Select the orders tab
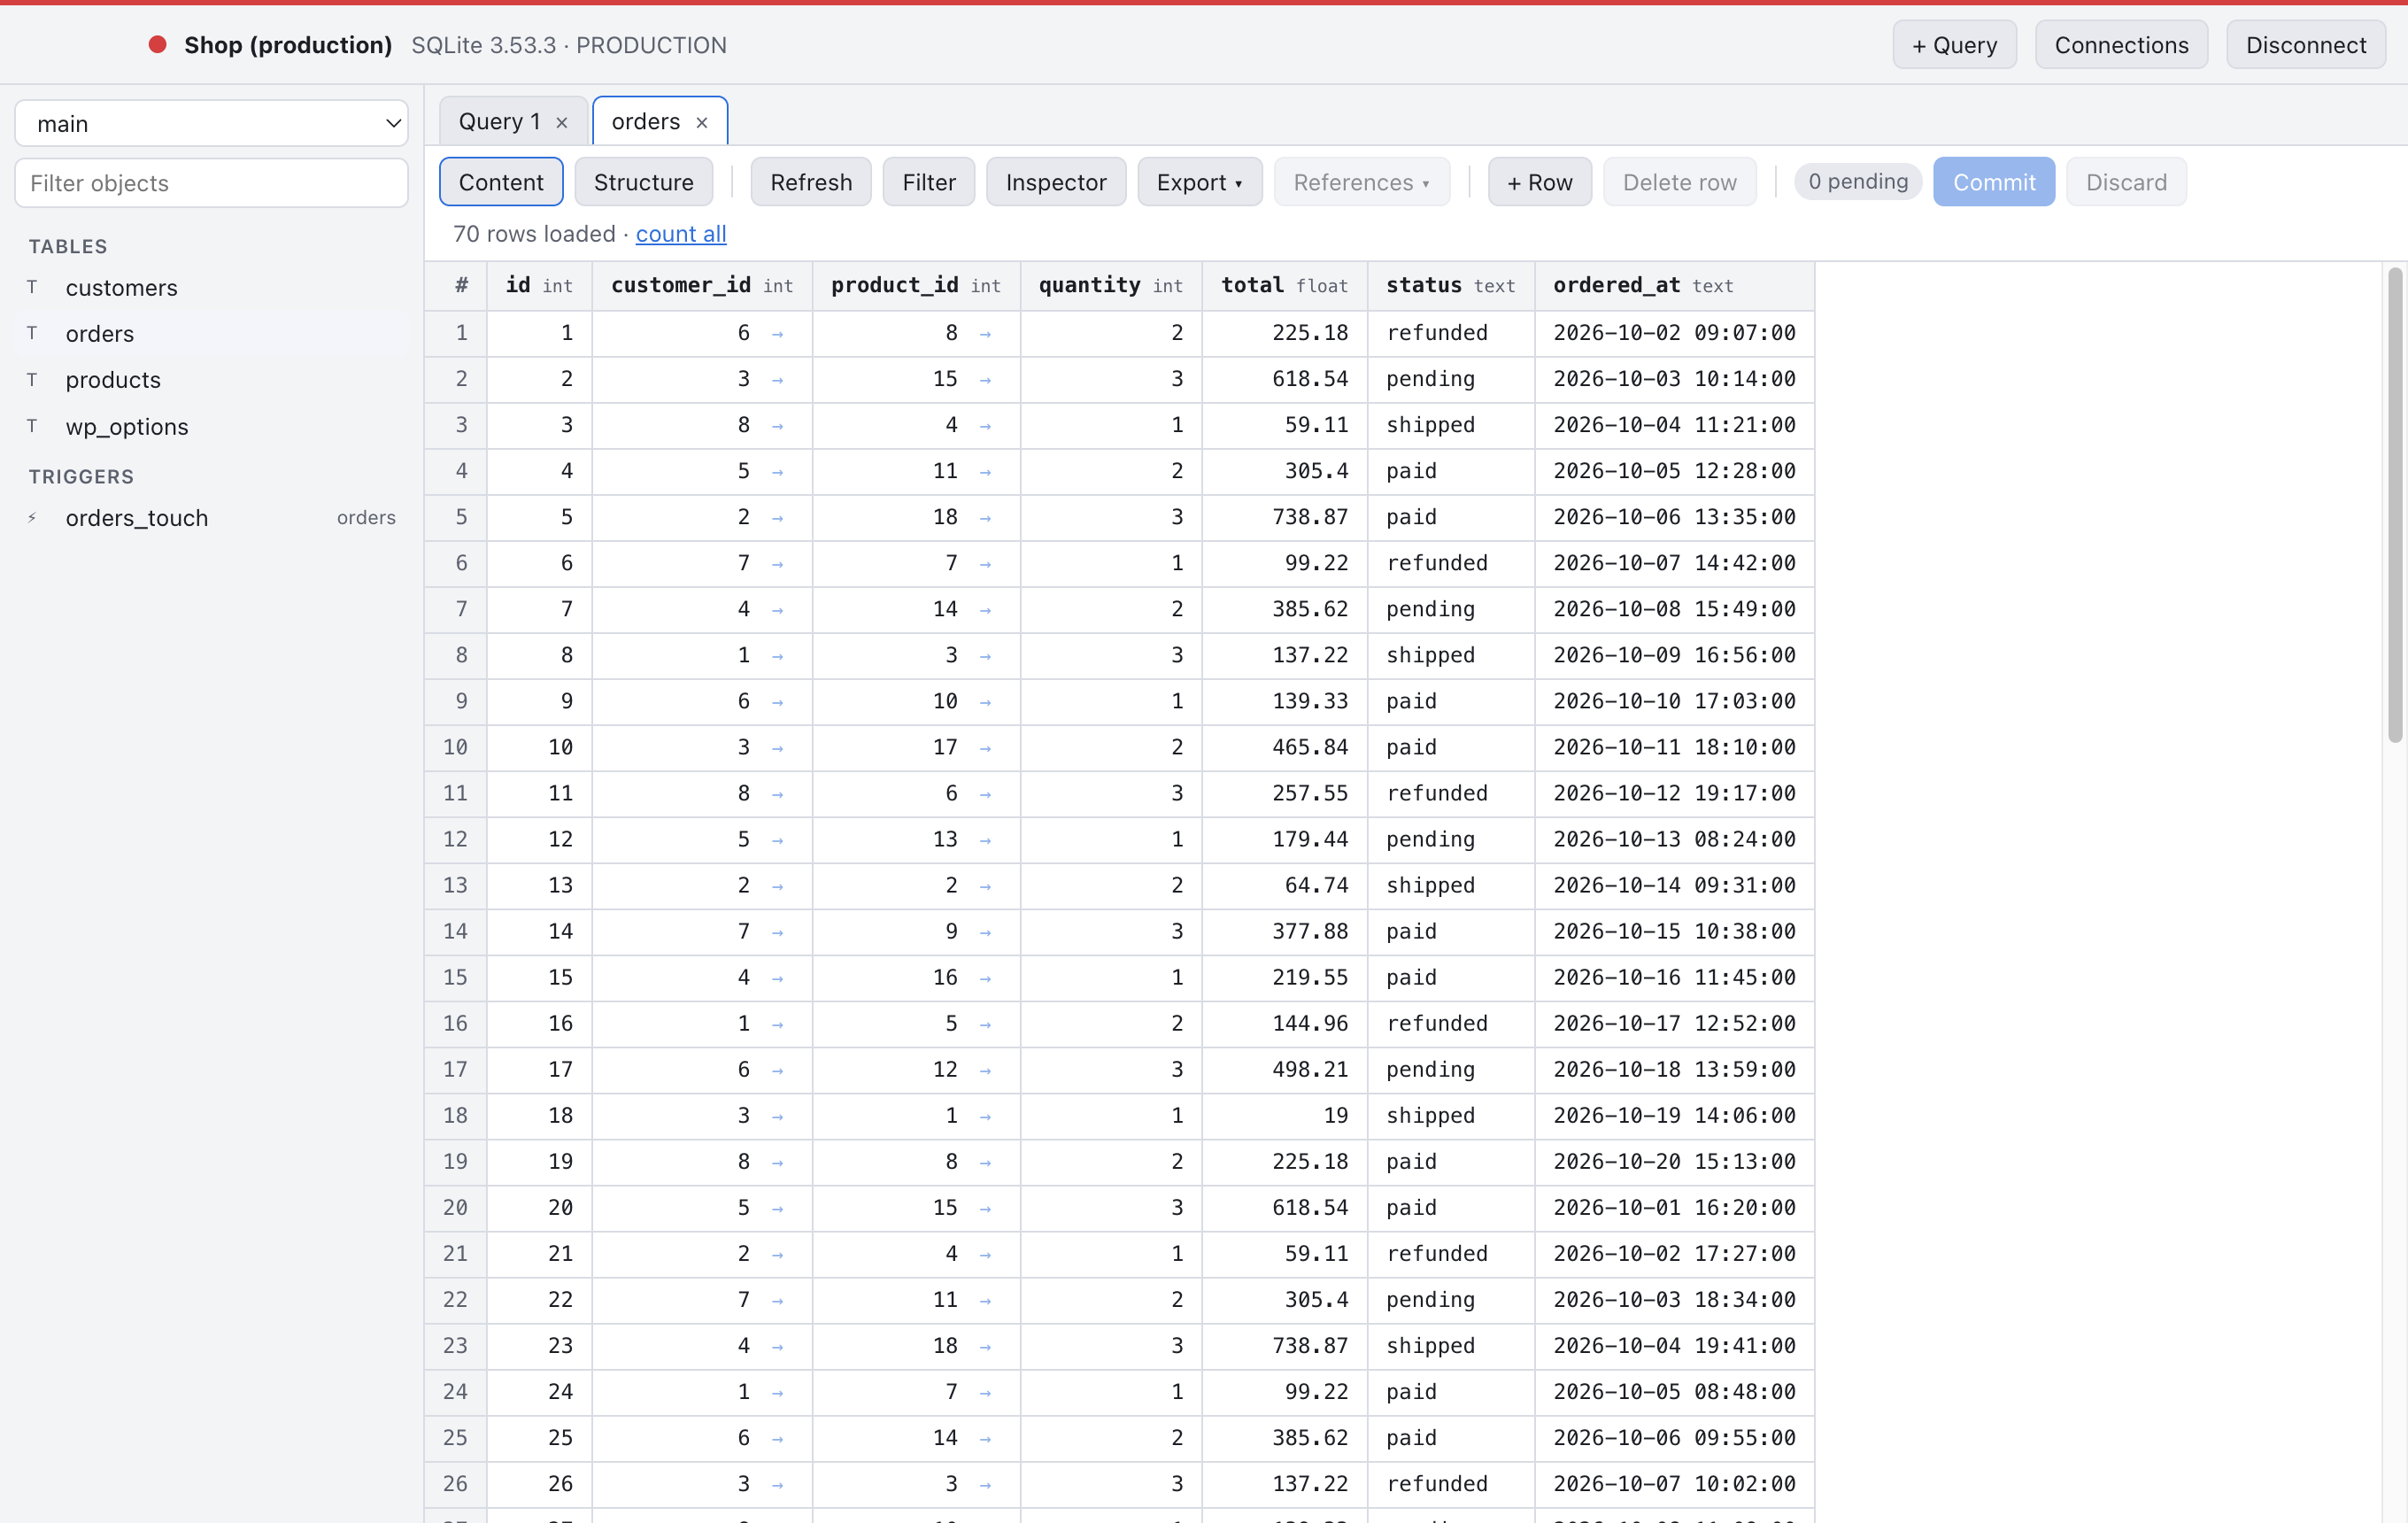Viewport: 2408px width, 1523px height. [645, 122]
